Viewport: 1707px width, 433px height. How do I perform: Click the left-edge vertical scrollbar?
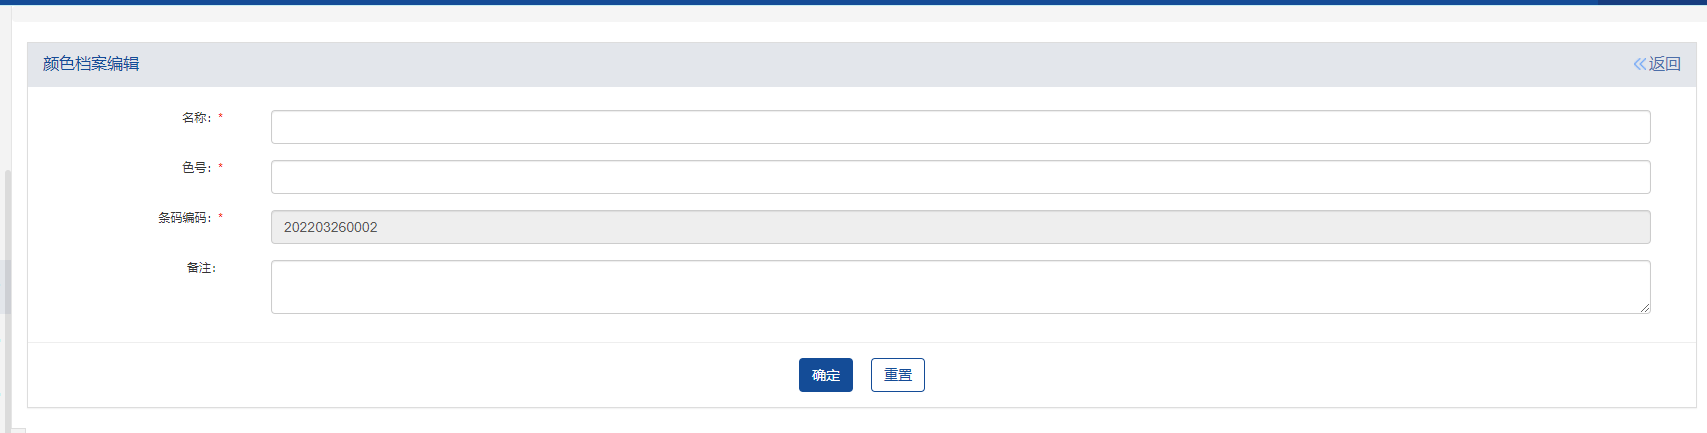click(x=7, y=290)
